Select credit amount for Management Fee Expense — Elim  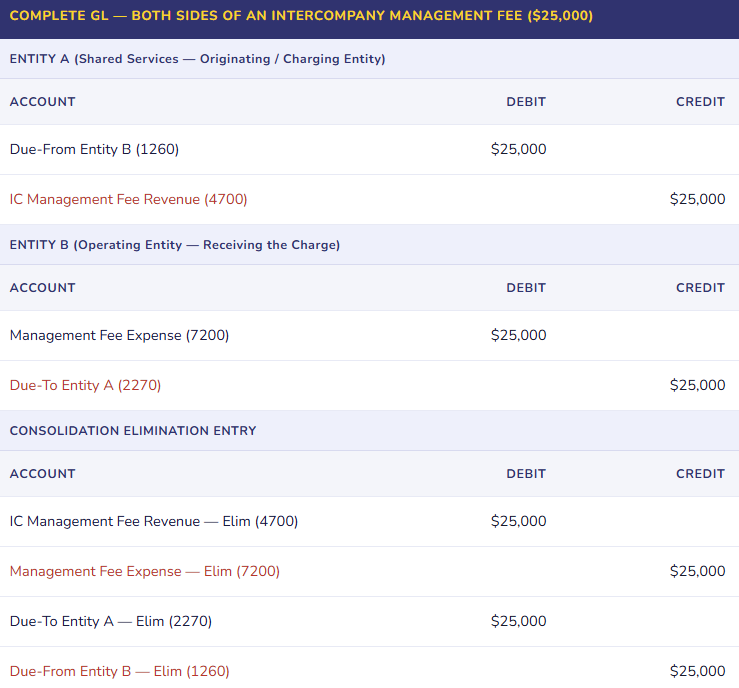[697, 571]
